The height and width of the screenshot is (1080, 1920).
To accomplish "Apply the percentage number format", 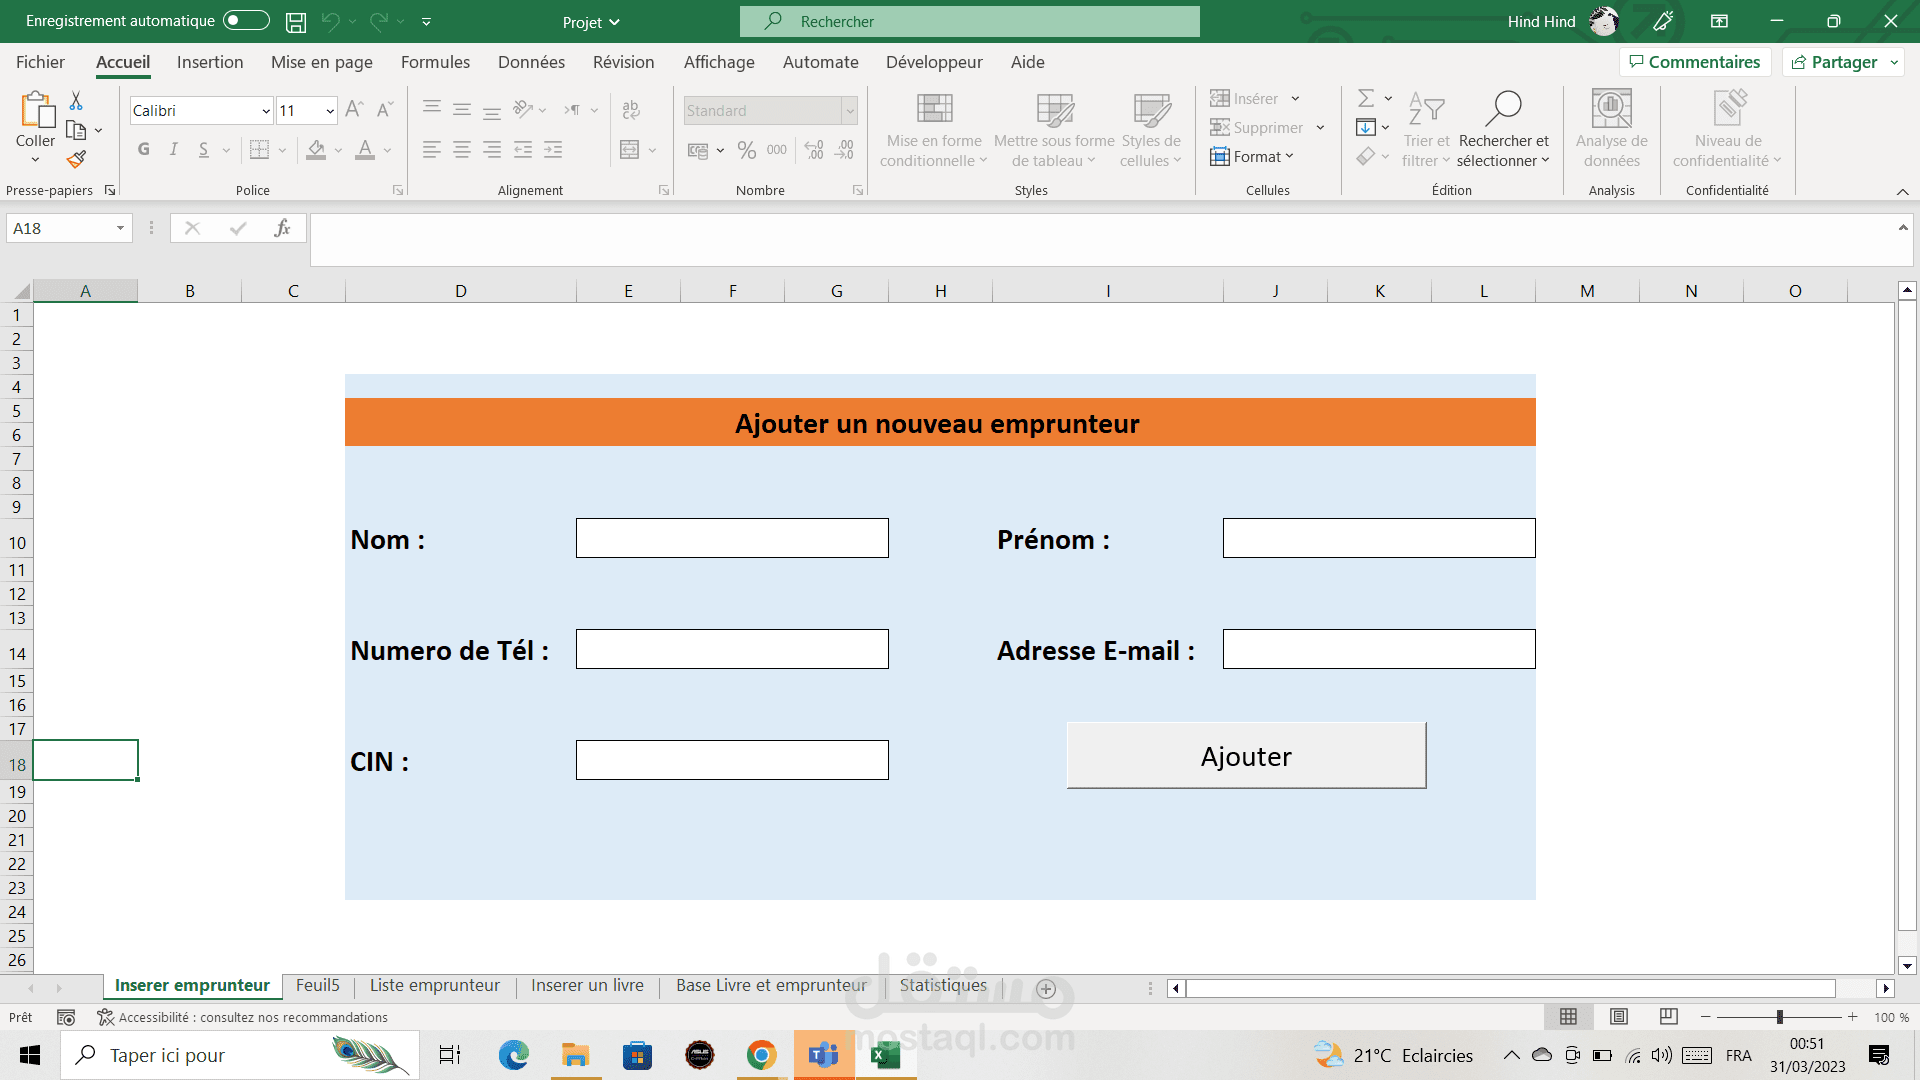I will (745, 150).
